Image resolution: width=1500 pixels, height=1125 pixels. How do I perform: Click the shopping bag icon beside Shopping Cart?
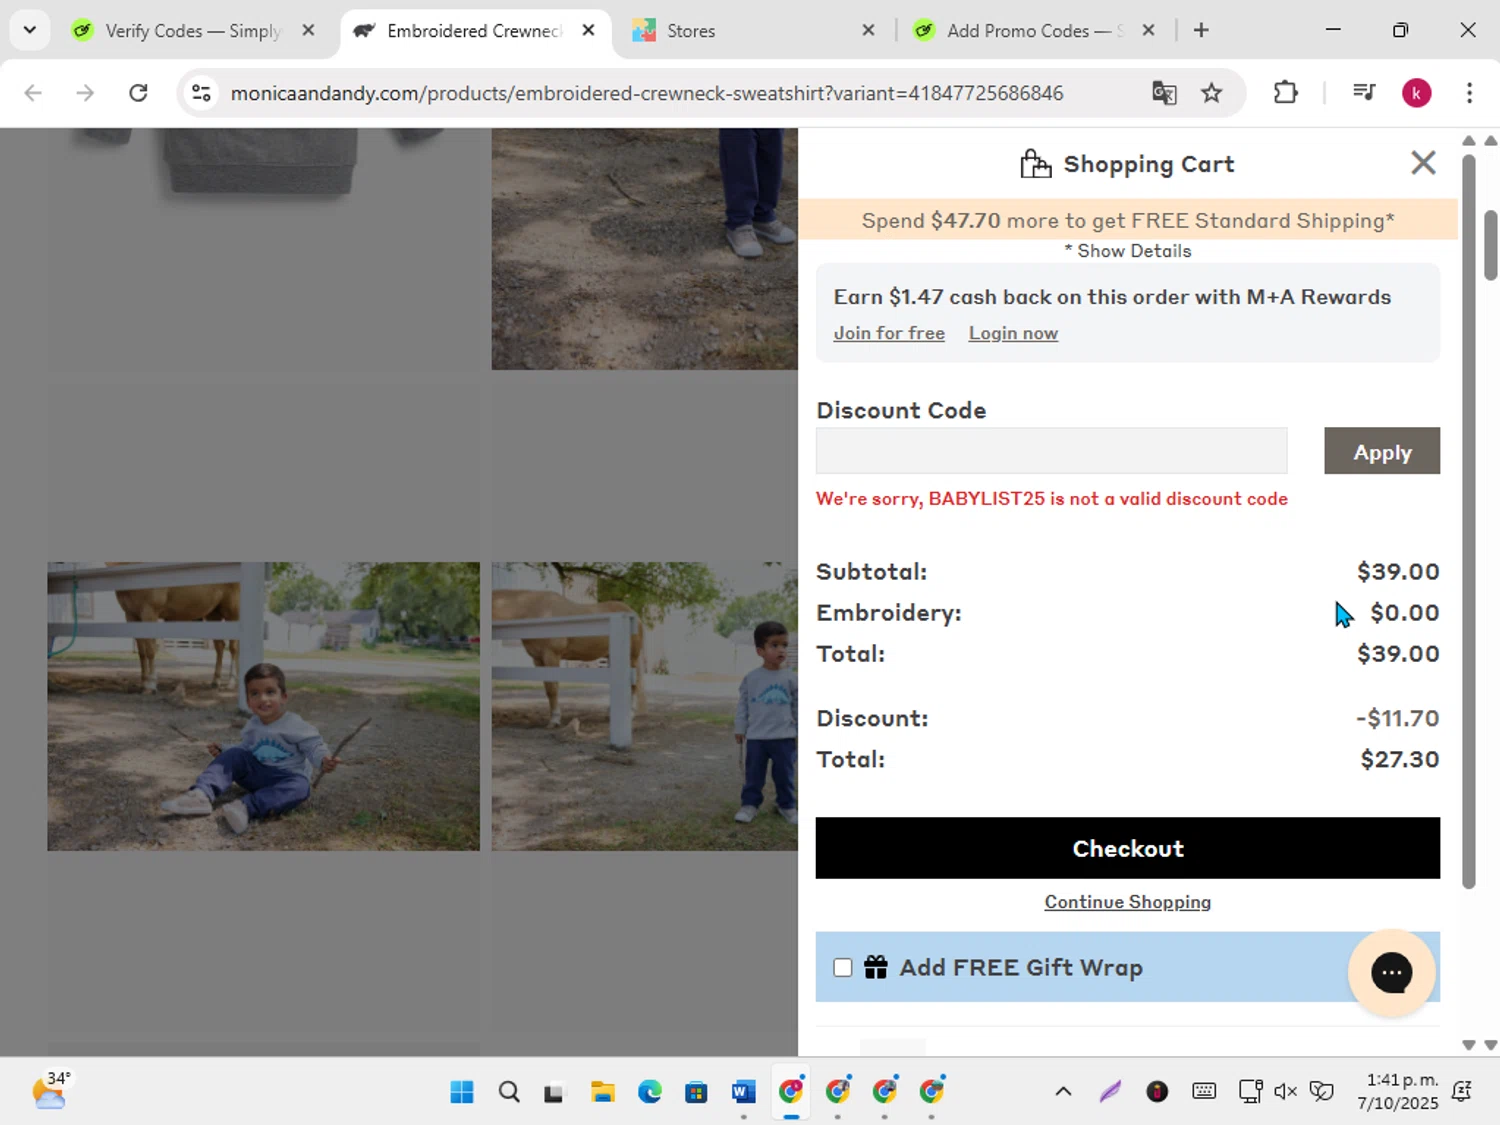(1035, 163)
